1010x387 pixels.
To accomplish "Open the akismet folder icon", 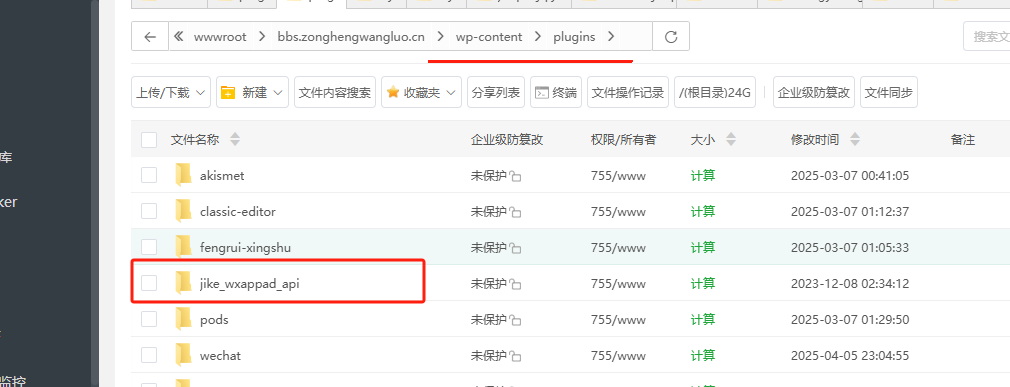I will [184, 175].
